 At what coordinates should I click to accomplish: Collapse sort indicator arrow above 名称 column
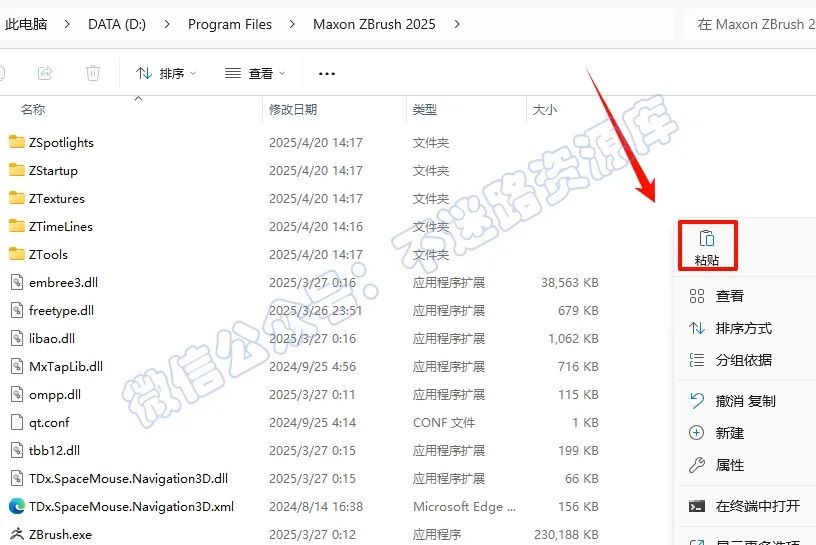138,98
